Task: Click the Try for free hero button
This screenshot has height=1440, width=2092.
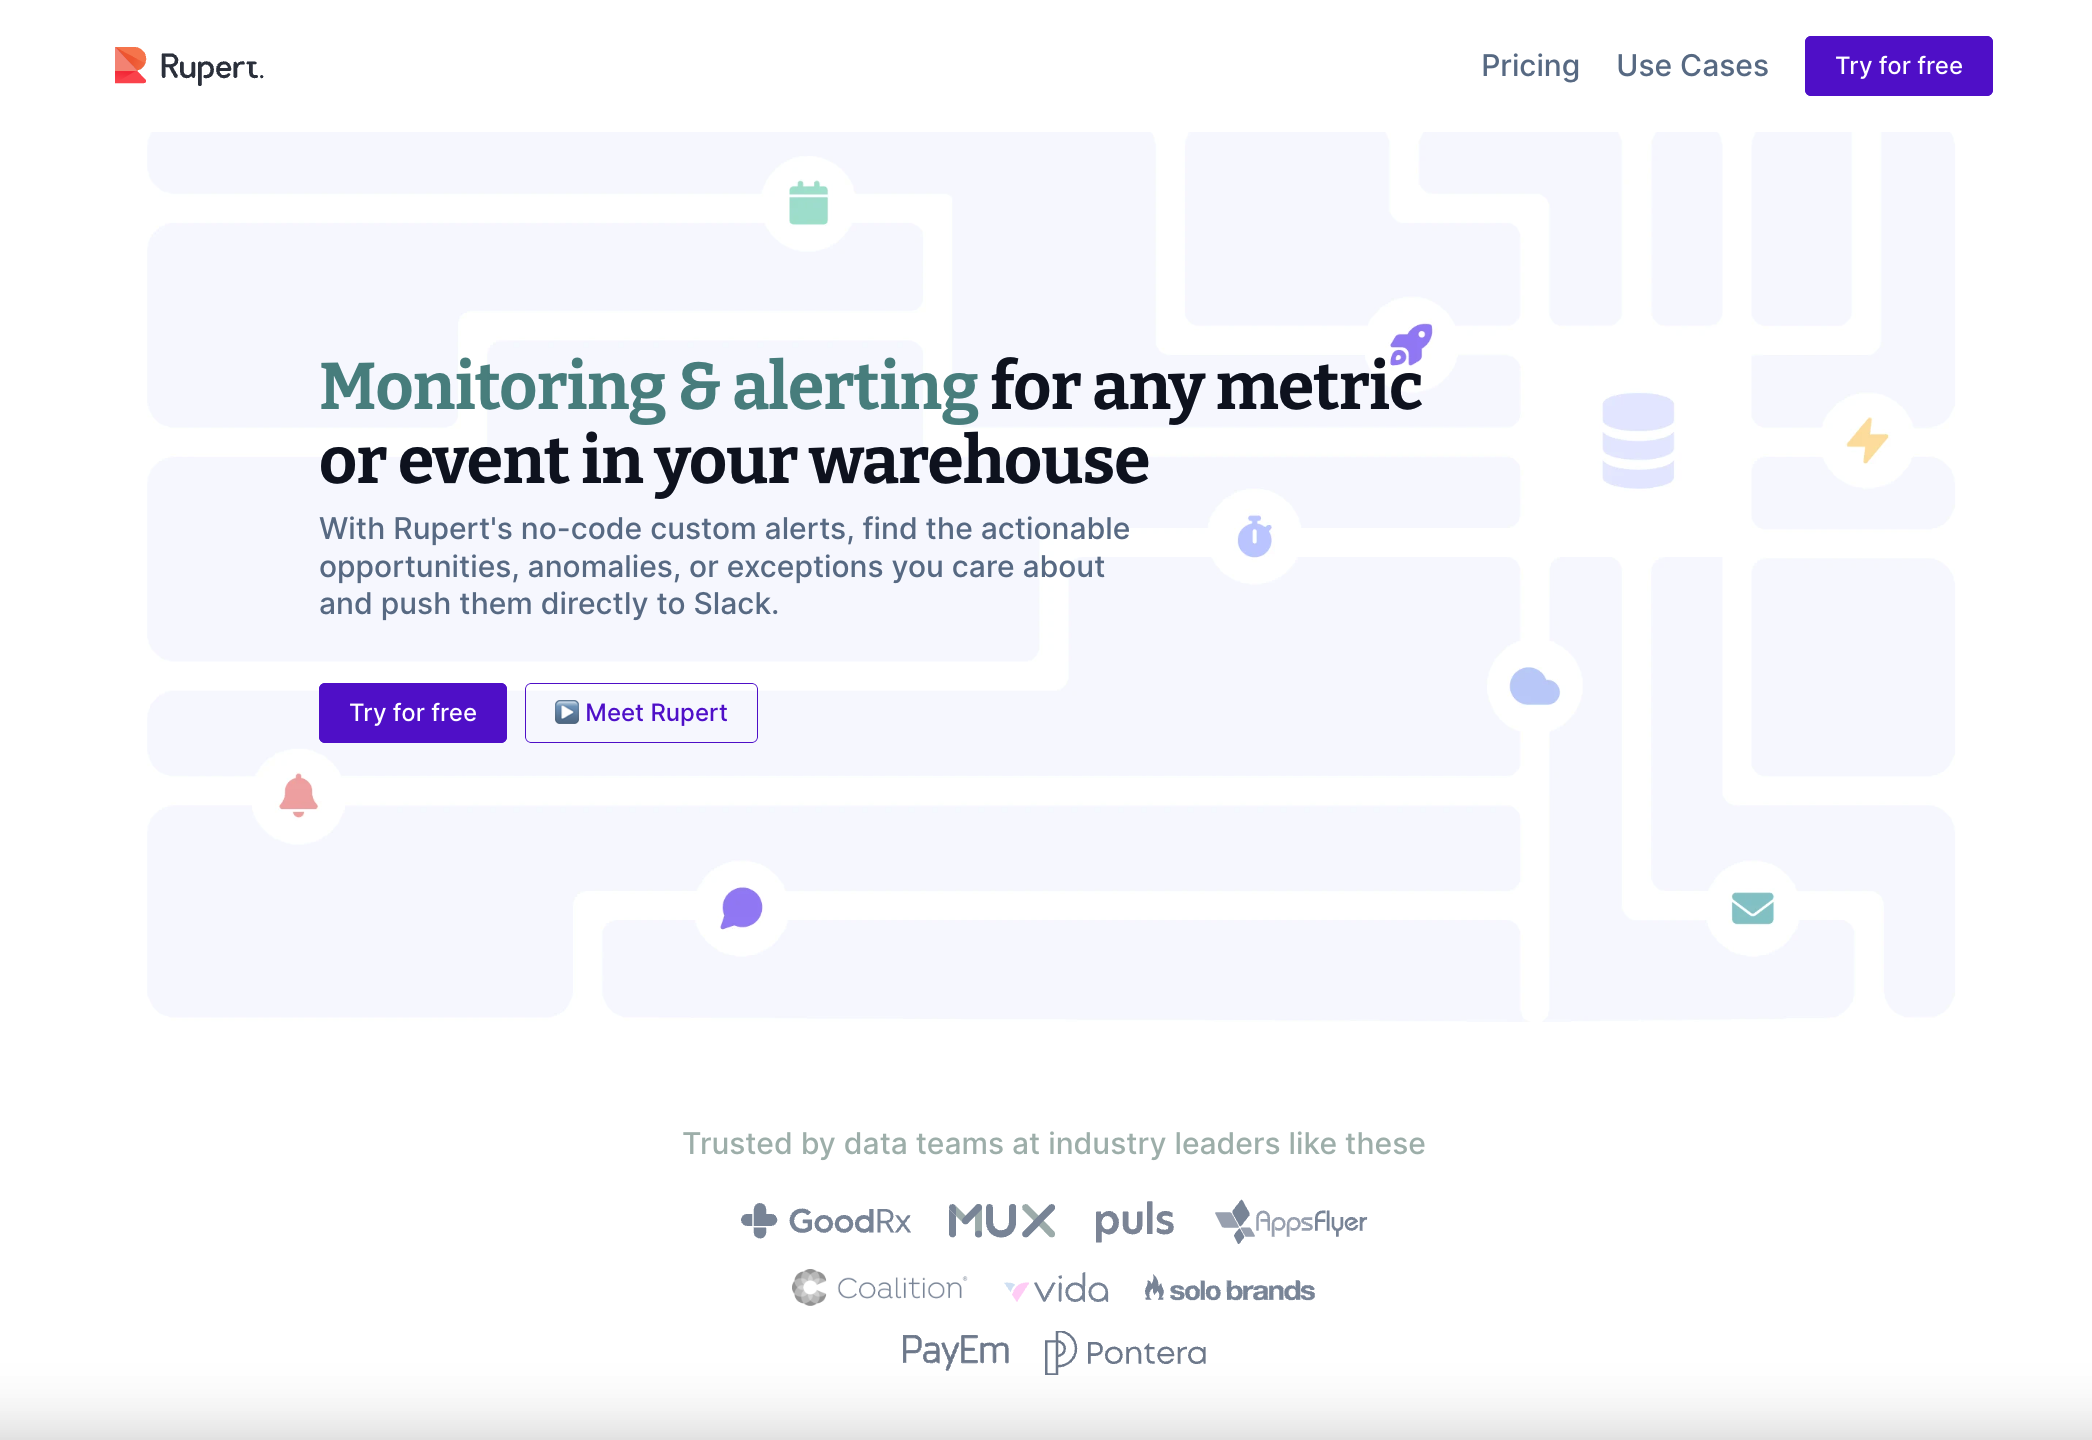Action: coord(412,712)
